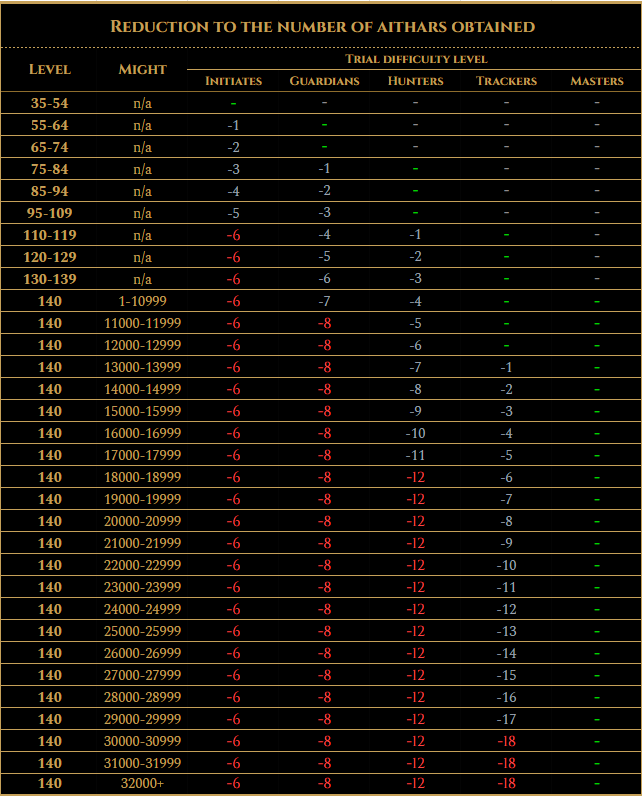This screenshot has height=796, width=642.
Task: Click the might cell '19000-19999'
Action: click(x=143, y=499)
